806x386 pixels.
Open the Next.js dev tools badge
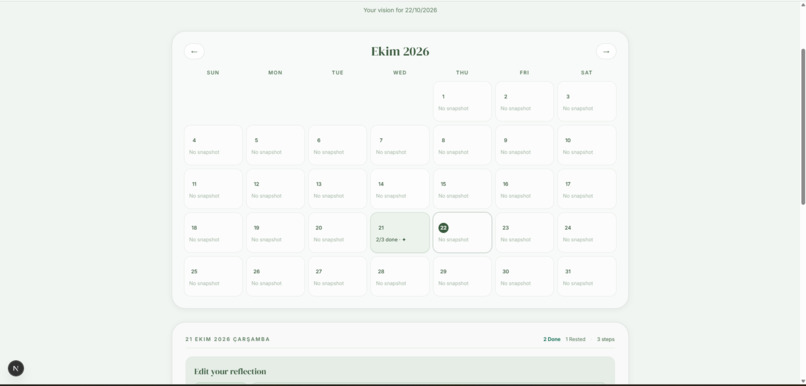16,368
